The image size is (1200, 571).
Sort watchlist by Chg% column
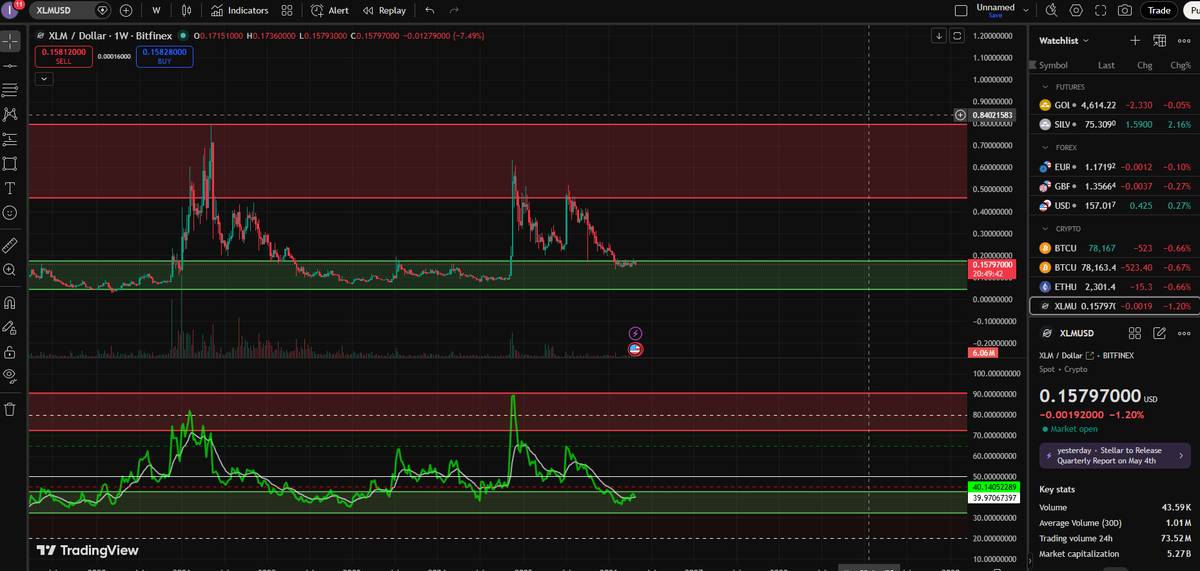point(1180,65)
